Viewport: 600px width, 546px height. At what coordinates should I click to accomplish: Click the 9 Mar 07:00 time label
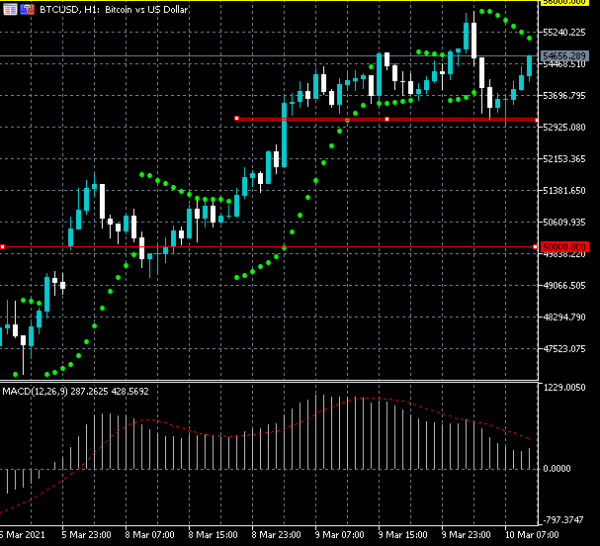click(339, 535)
